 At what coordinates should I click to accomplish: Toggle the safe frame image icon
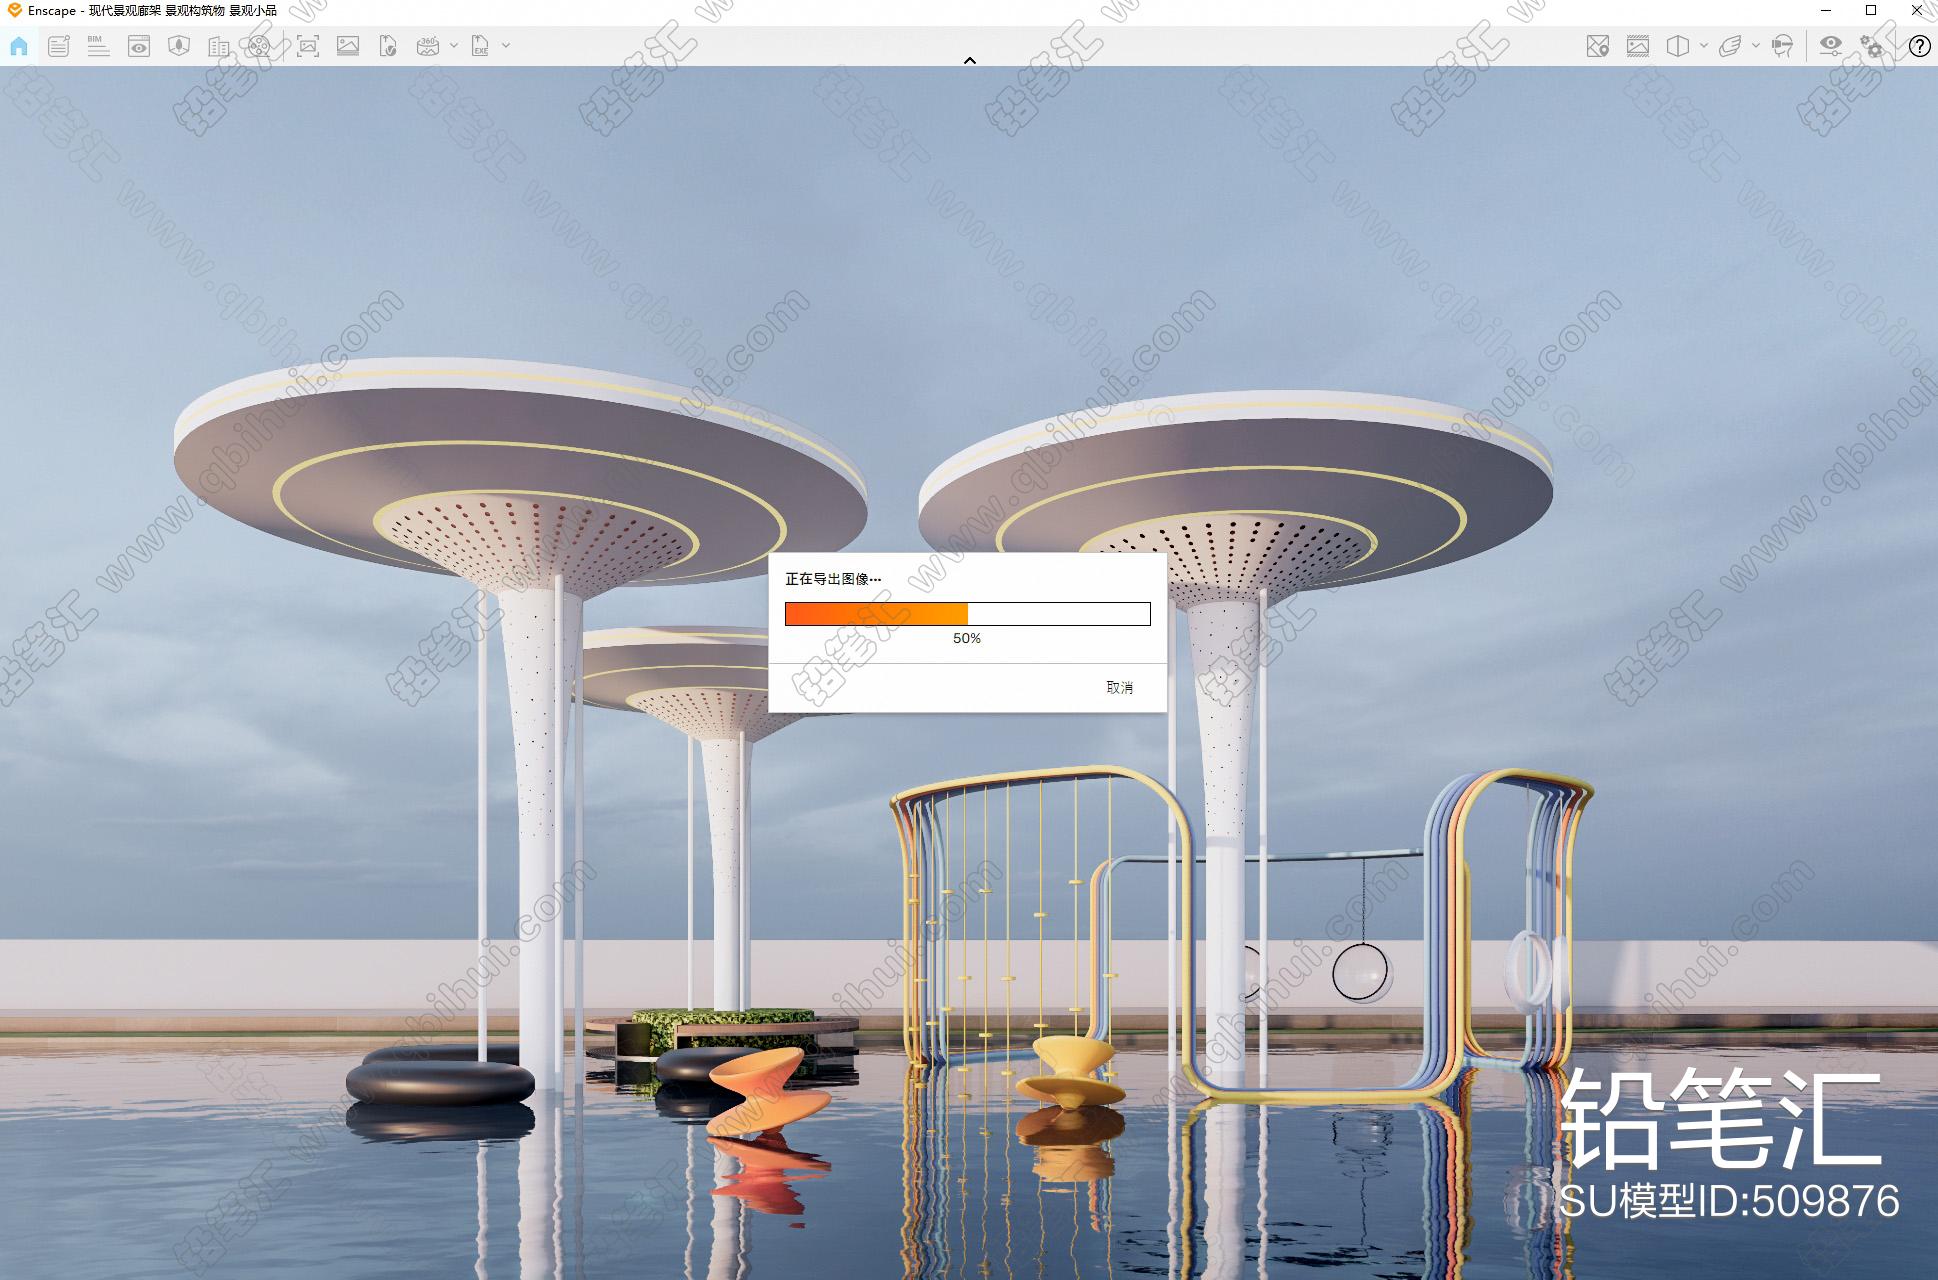point(1638,46)
